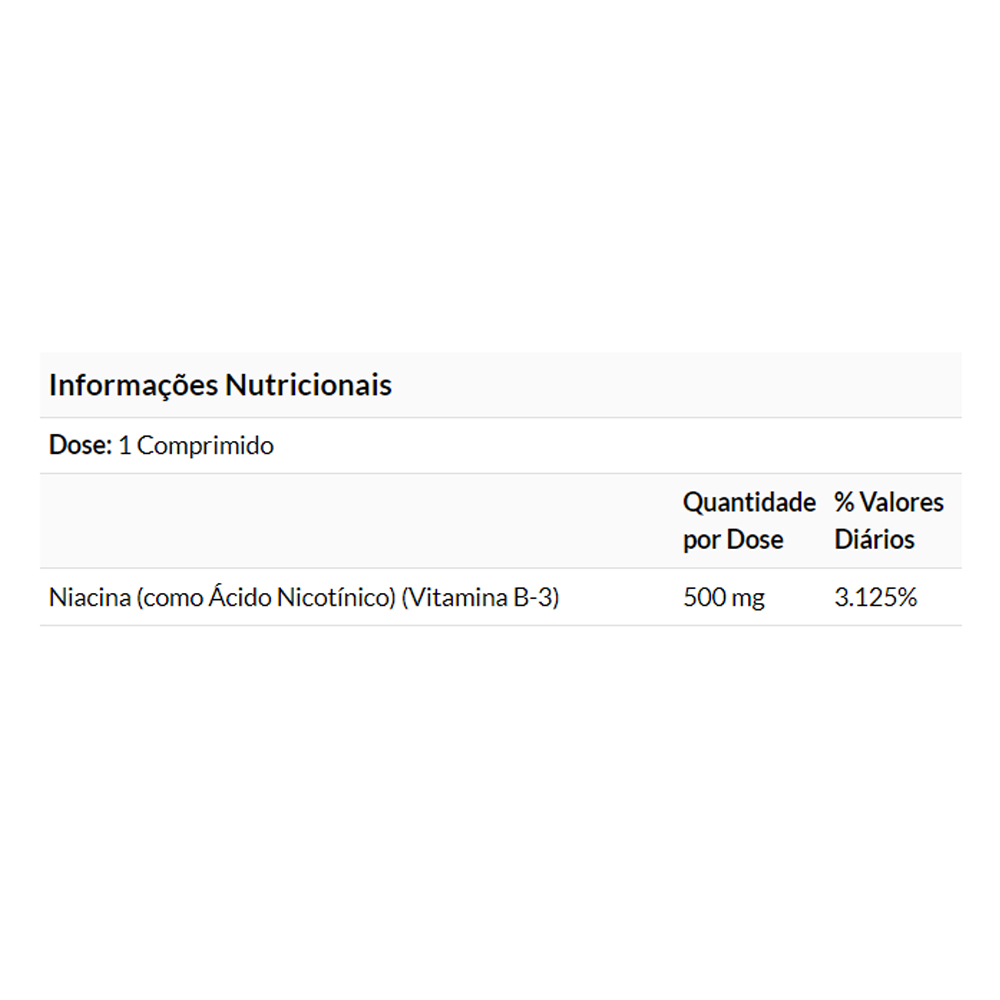This screenshot has width=1000, height=1000.
Task: Click the 1 Comprimido dose value
Action: tap(196, 445)
